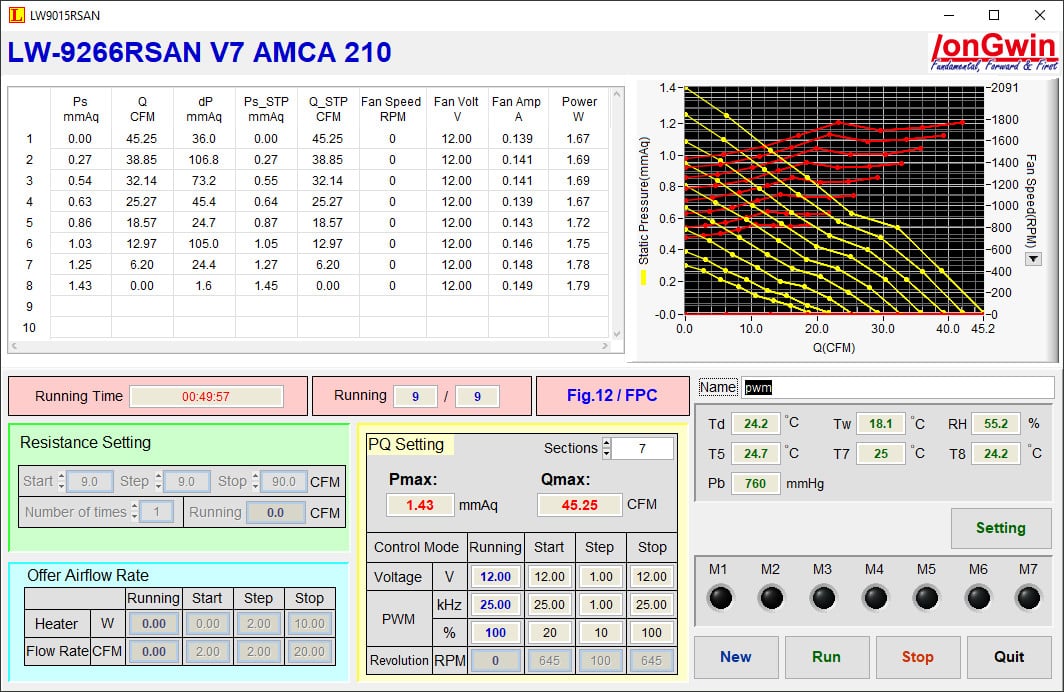This screenshot has width=1064, height=692.
Task: Click the M7 indicator light
Action: point(1028,597)
